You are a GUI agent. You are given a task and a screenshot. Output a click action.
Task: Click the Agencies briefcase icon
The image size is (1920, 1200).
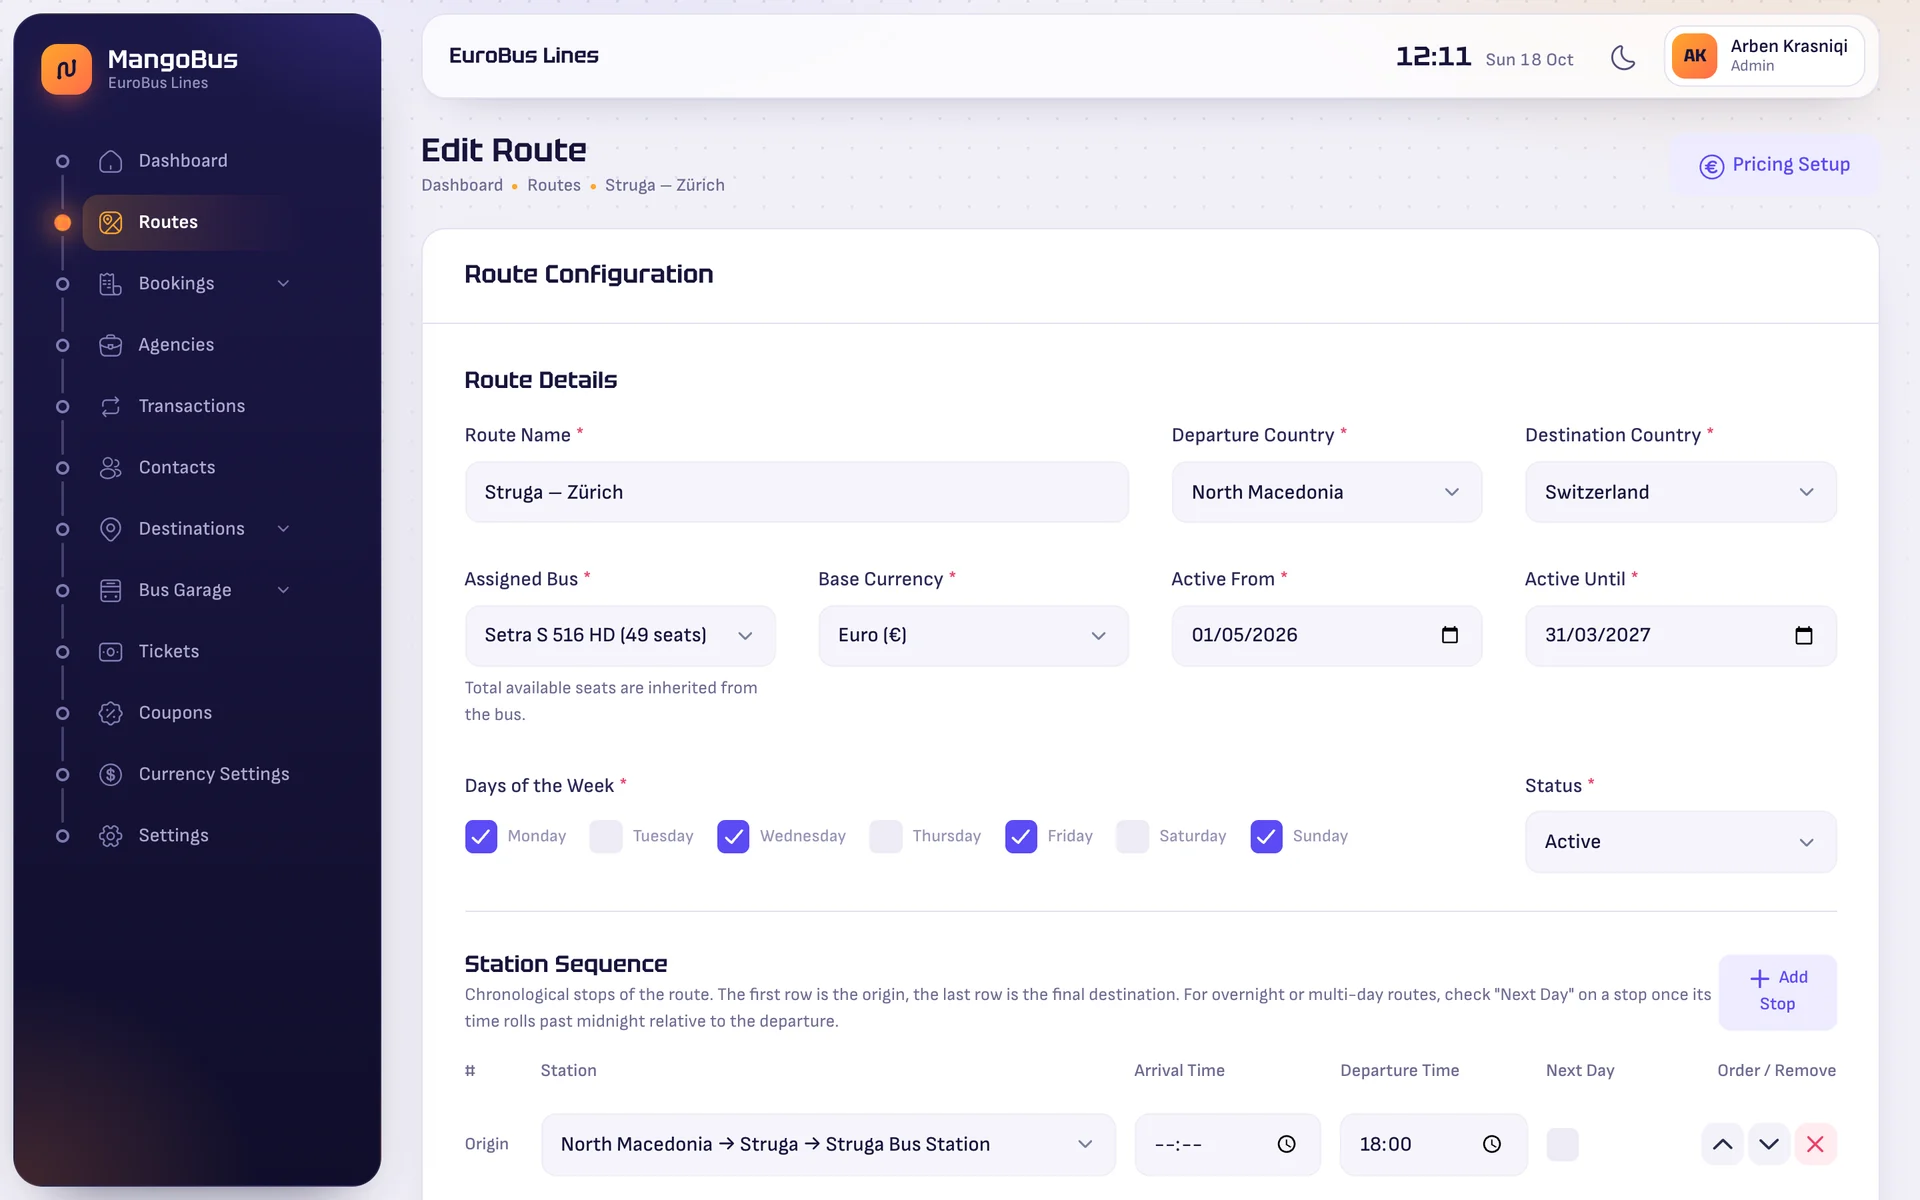coord(110,345)
